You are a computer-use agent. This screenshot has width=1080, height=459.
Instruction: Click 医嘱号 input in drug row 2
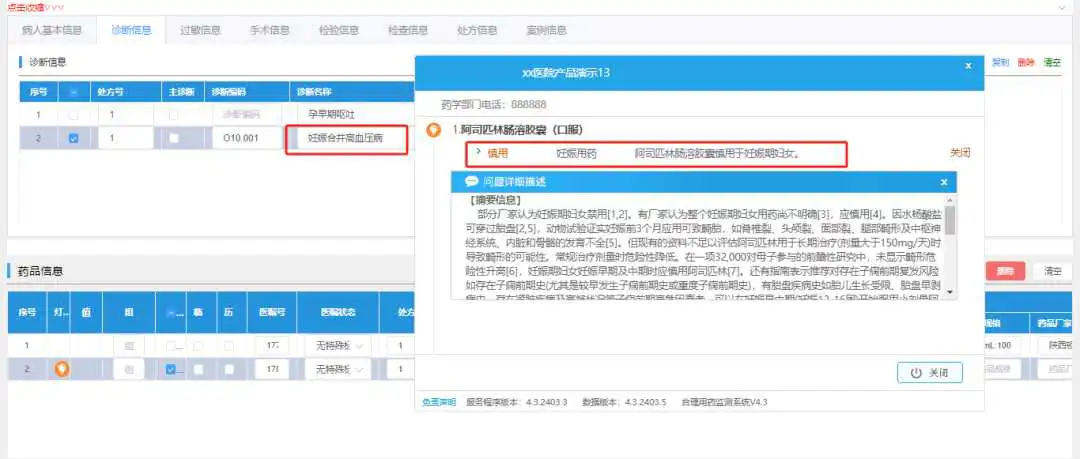(271, 369)
